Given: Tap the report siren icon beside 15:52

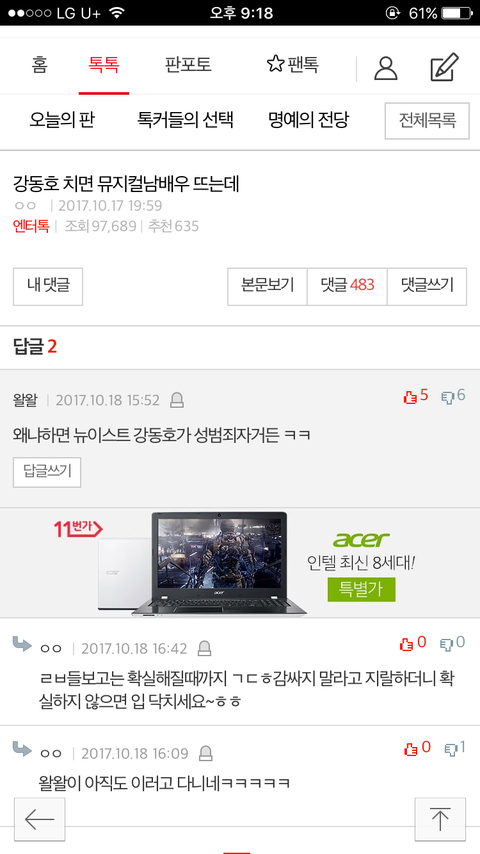Looking at the screenshot, I should point(177,401).
